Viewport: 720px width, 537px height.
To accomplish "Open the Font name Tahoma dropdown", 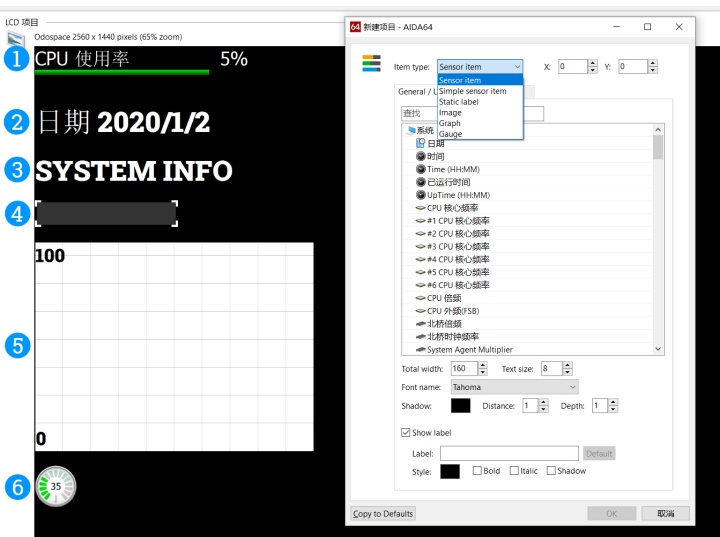I will [514, 387].
